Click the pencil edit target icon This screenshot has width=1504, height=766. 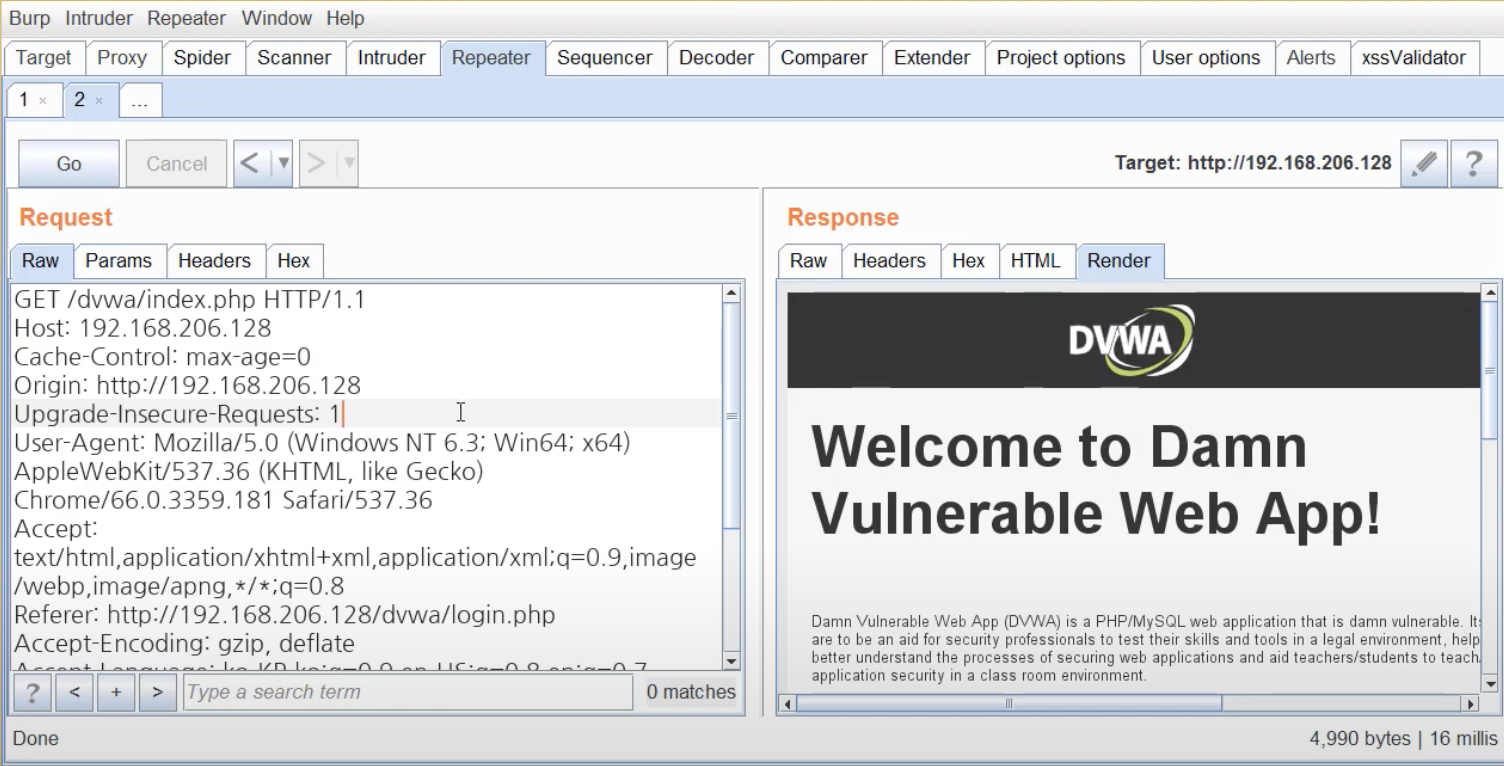tap(1424, 163)
